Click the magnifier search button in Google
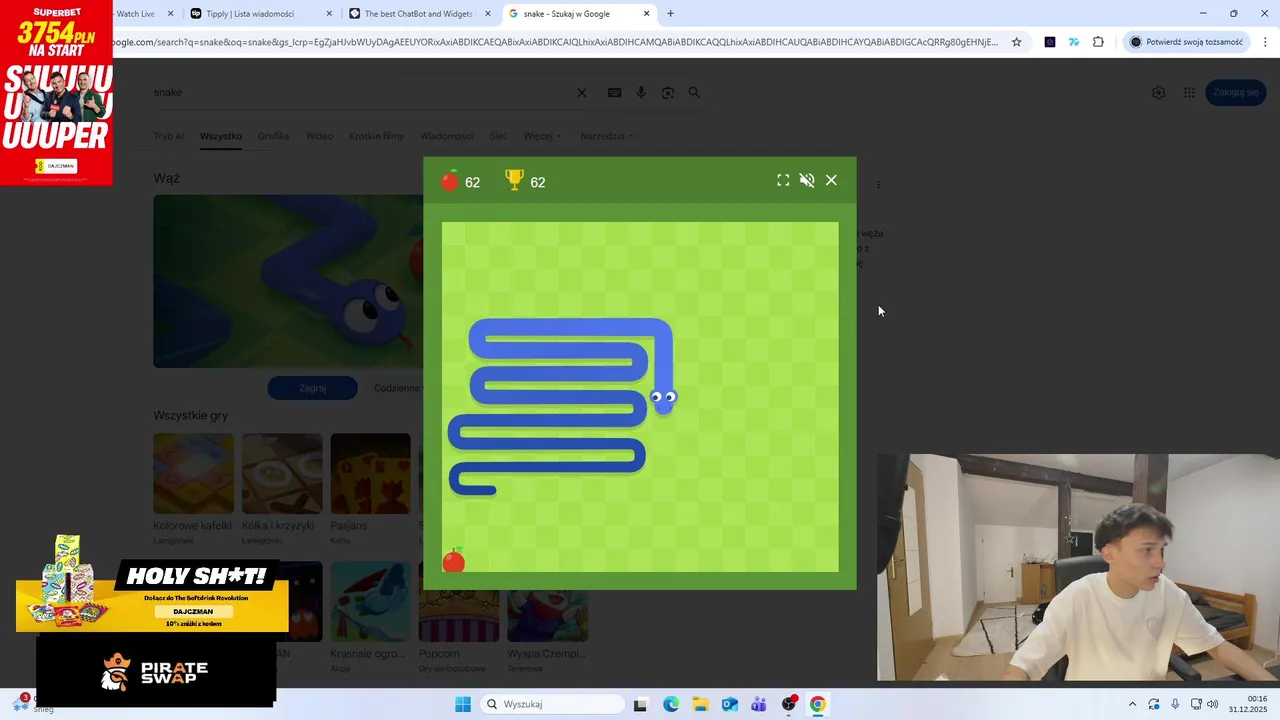Screen dimensions: 1280x720 (694, 92)
